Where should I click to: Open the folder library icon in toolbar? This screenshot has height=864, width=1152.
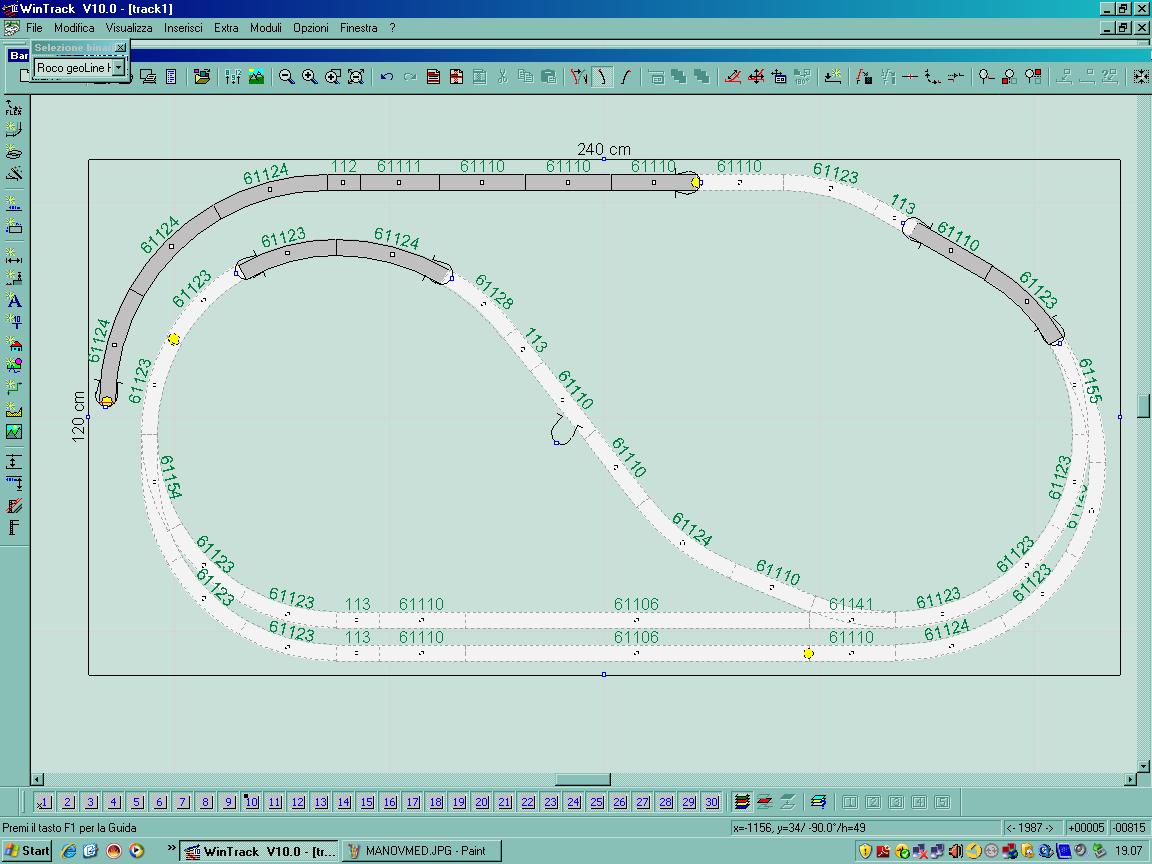[x=201, y=76]
